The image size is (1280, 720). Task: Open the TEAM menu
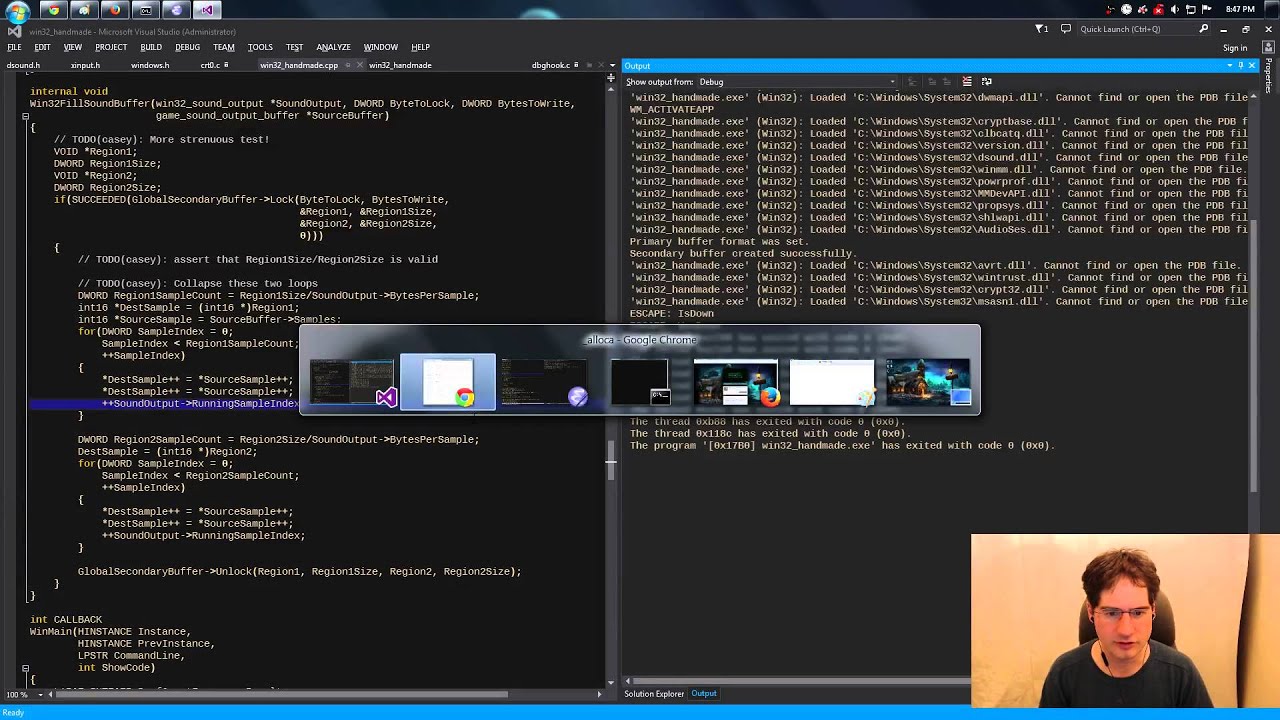(x=224, y=47)
